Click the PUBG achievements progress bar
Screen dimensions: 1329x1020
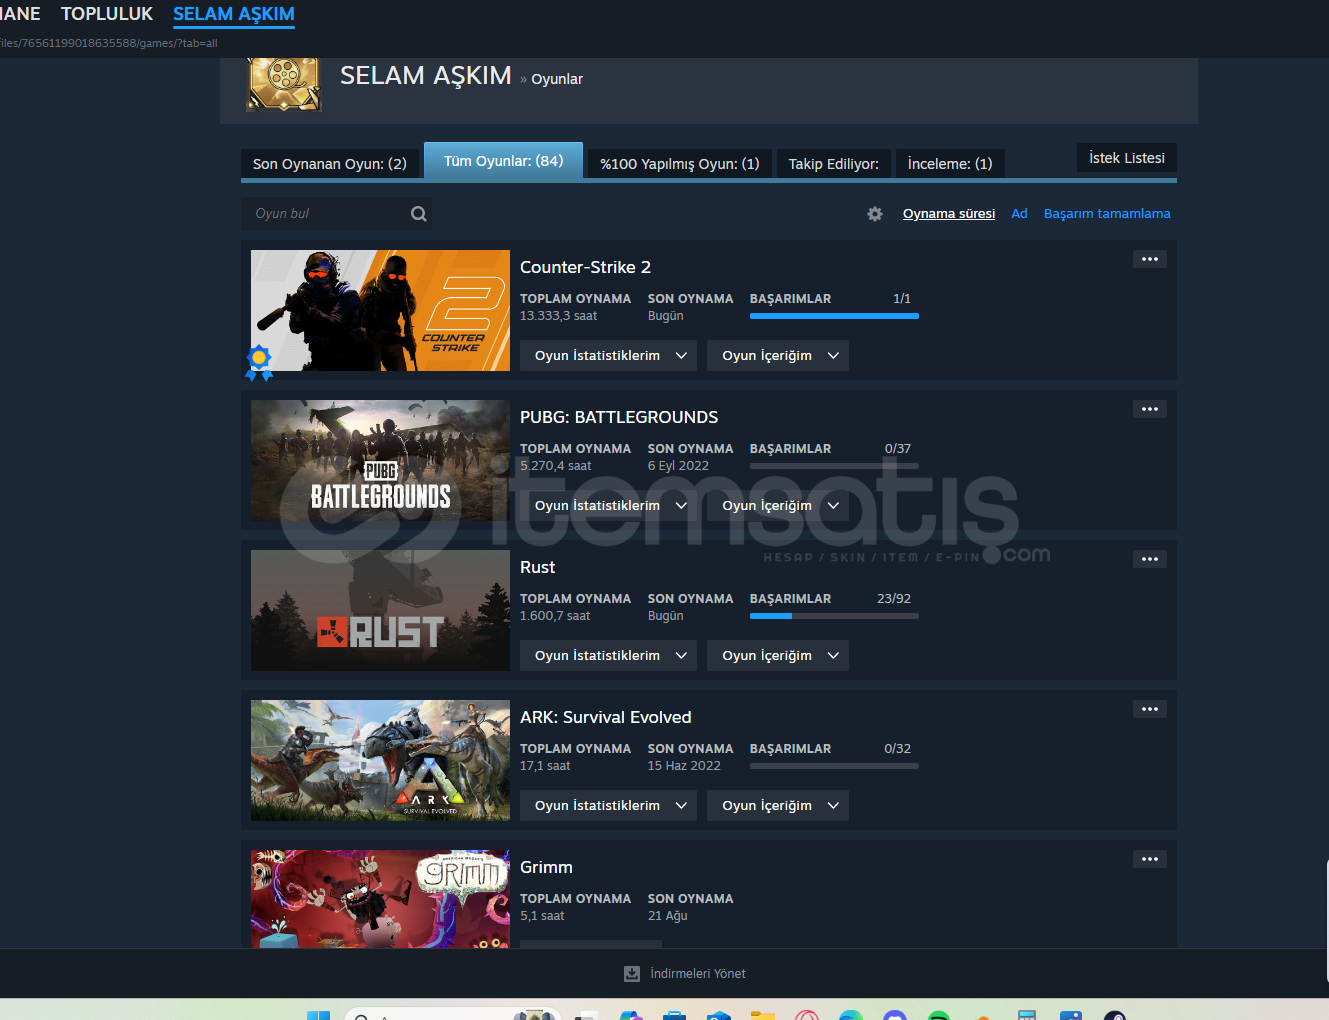tap(834, 466)
